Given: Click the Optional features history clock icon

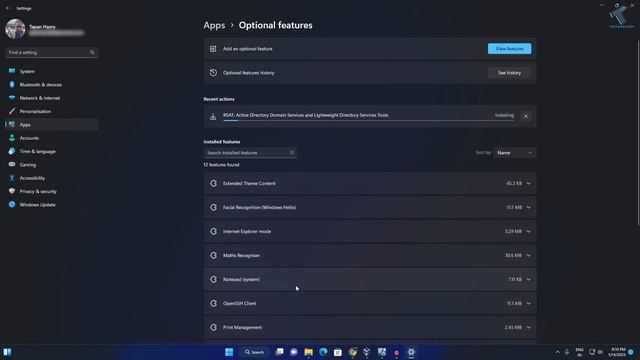Looking at the screenshot, I should coord(213,73).
